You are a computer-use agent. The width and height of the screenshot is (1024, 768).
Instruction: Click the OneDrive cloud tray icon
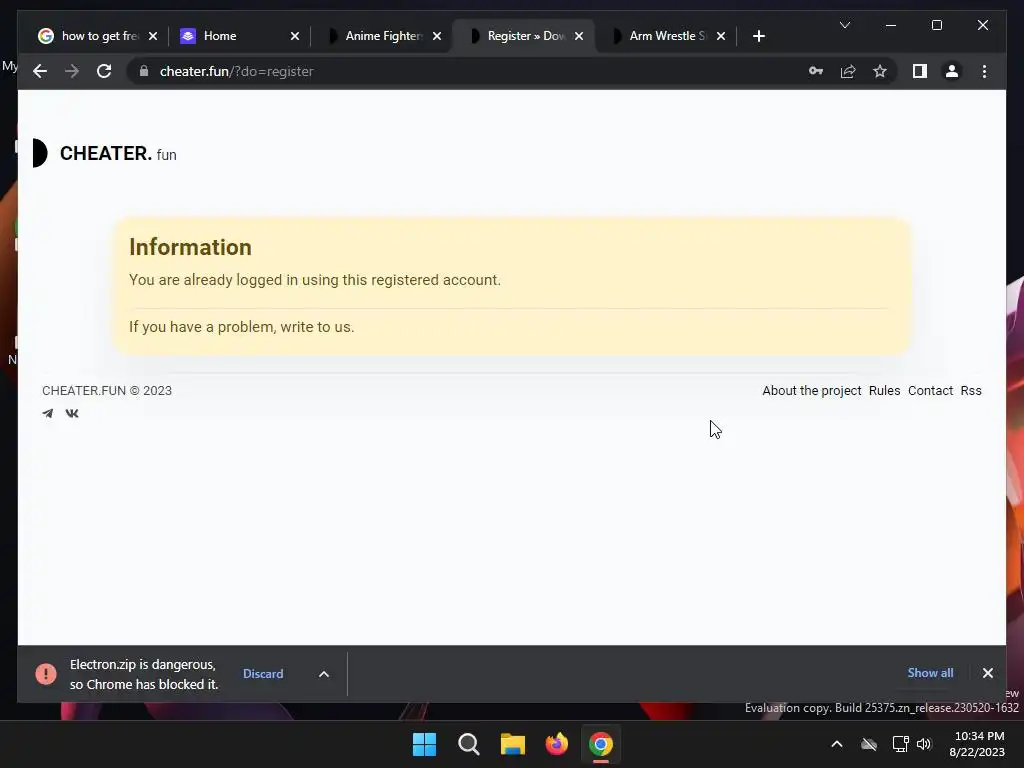coord(869,744)
